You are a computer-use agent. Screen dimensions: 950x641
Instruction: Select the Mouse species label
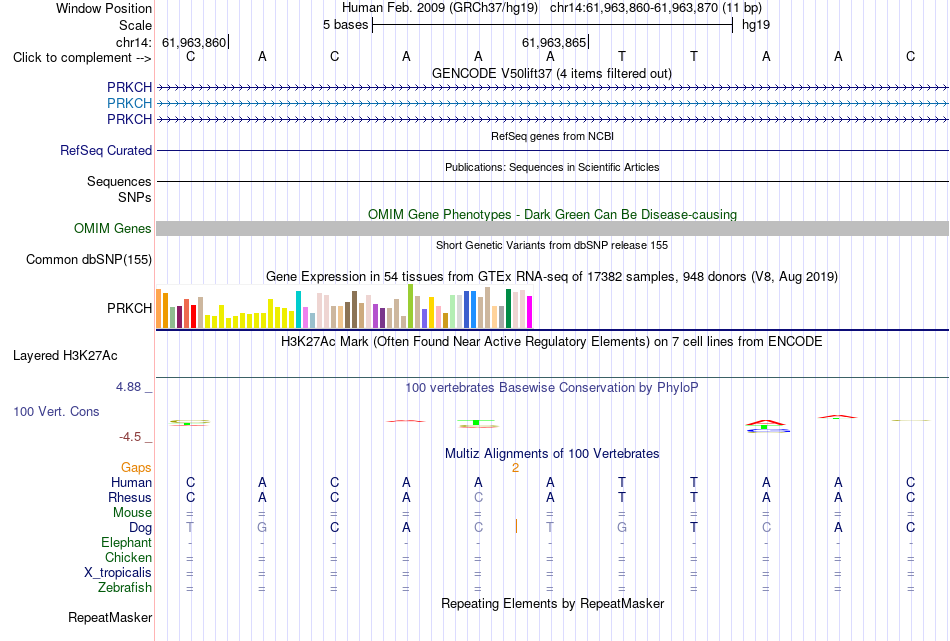[132, 513]
